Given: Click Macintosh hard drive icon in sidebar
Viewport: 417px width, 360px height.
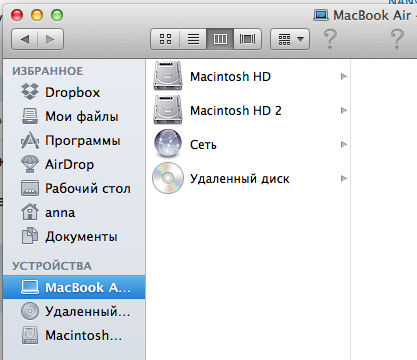Looking at the screenshot, I should [30, 335].
